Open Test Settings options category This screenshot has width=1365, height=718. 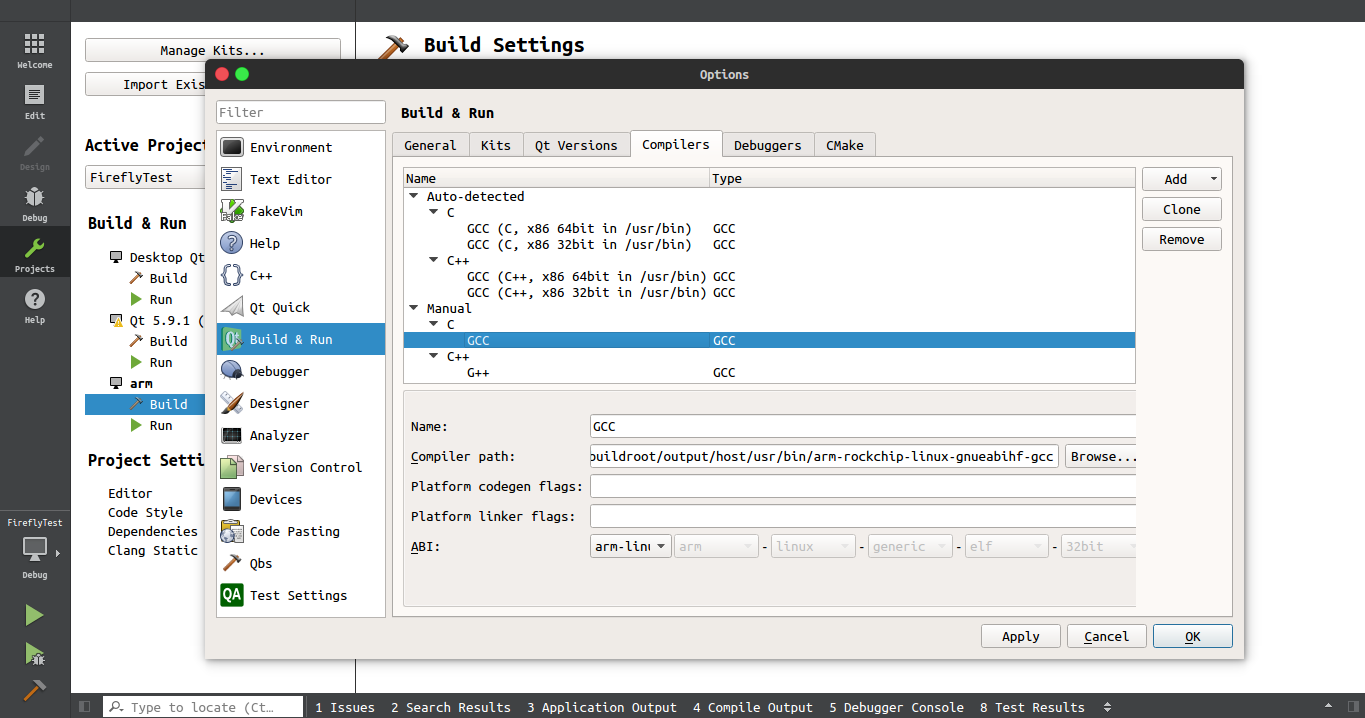pos(301,595)
